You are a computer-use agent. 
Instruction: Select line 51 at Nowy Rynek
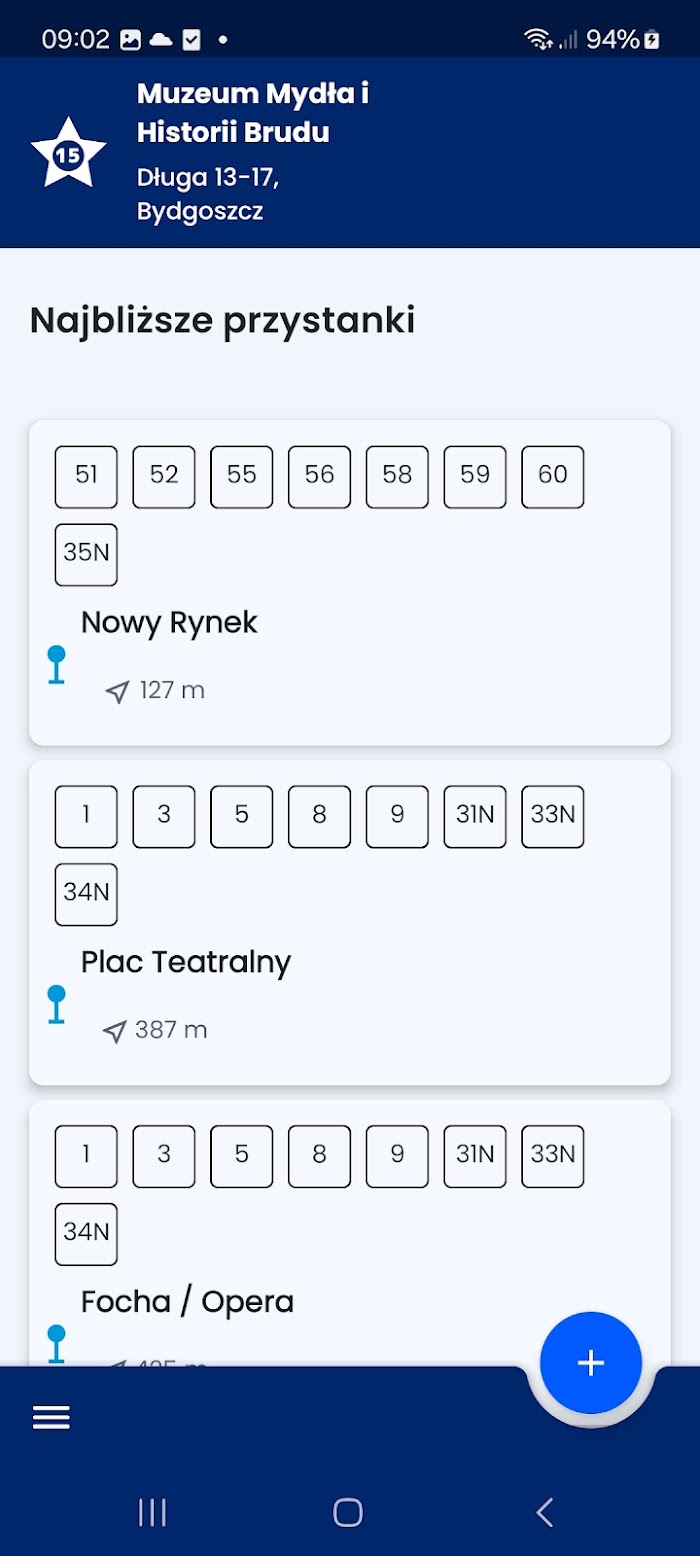click(x=86, y=477)
